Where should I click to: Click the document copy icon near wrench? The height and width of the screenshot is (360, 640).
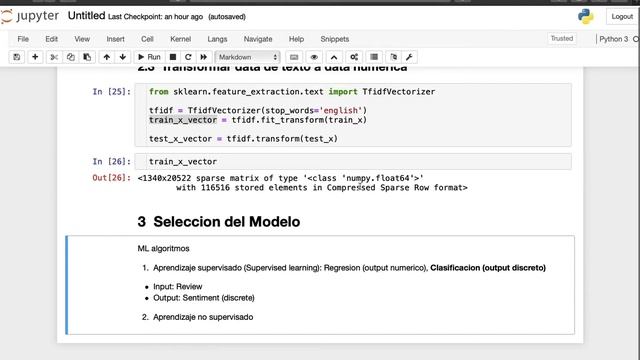pyautogui.click(x=393, y=57)
